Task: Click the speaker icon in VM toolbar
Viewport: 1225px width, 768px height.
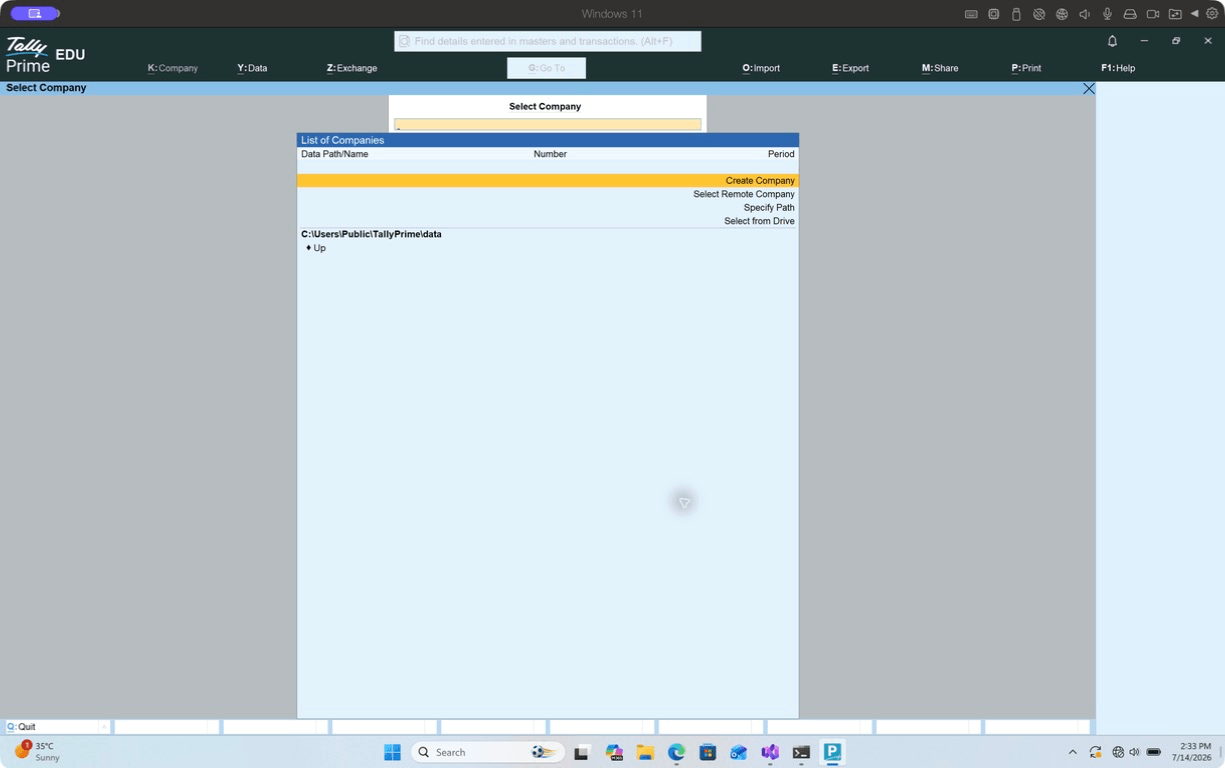Action: click(1084, 14)
